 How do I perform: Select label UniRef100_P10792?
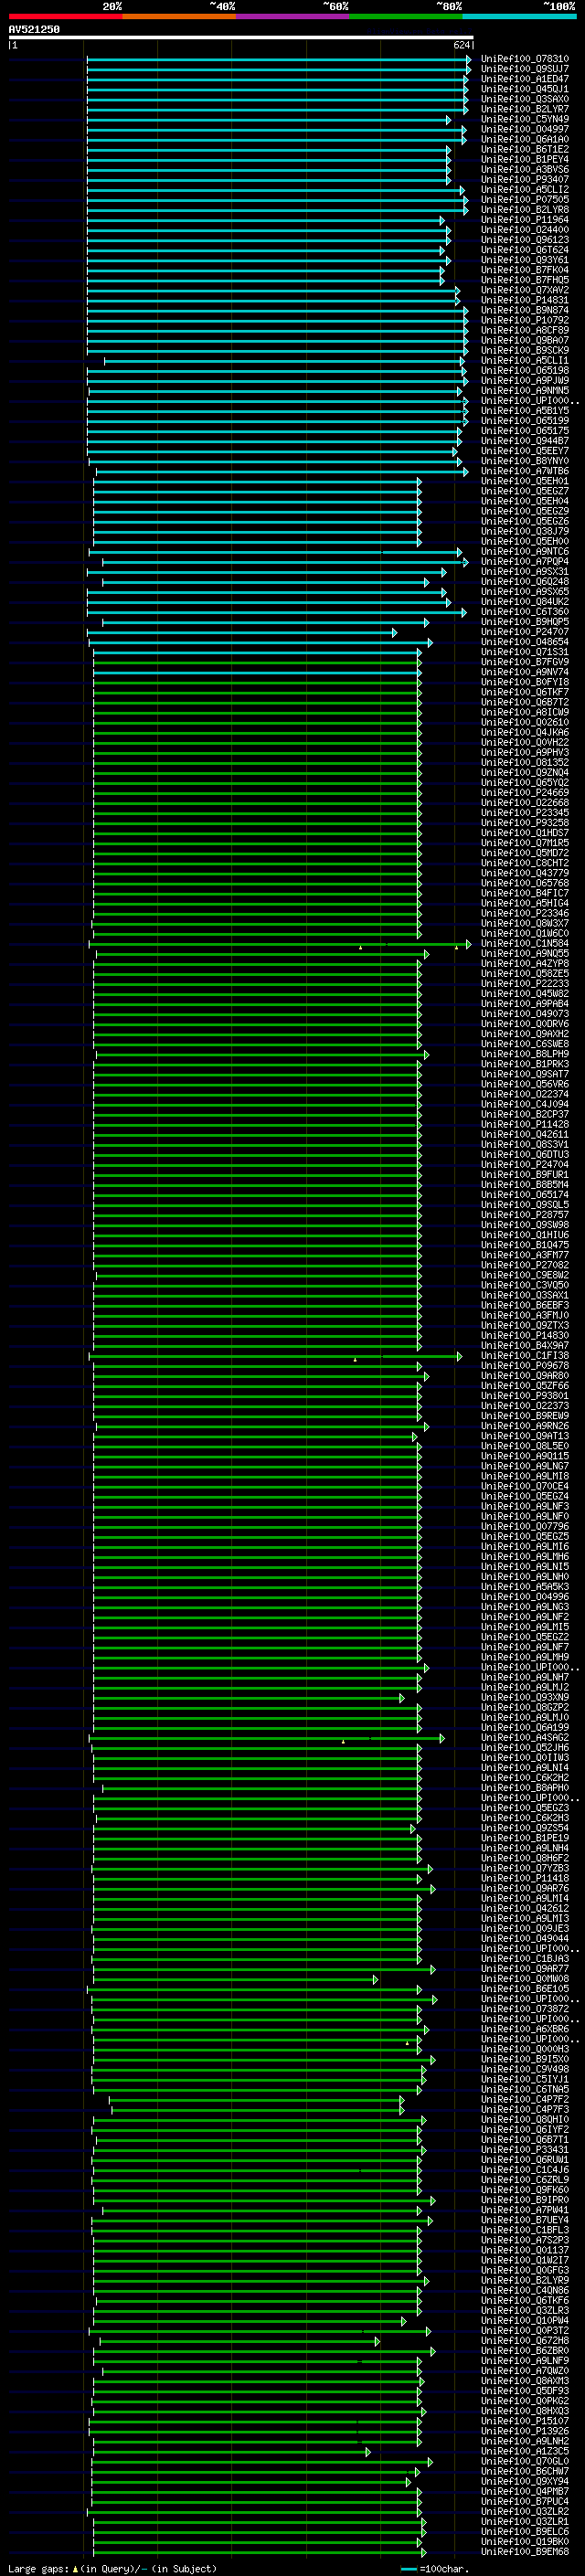click(x=525, y=320)
